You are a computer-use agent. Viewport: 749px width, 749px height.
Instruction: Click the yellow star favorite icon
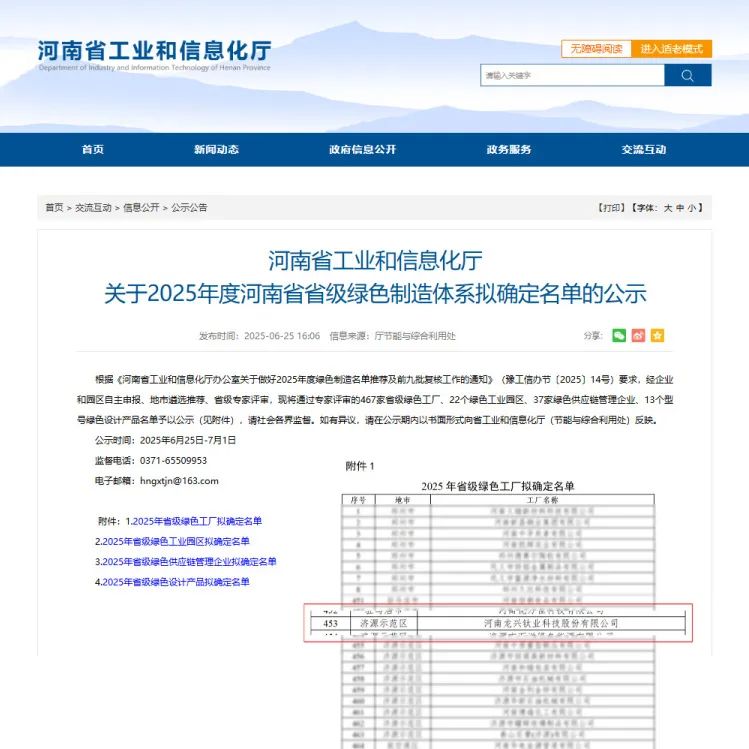(x=657, y=335)
